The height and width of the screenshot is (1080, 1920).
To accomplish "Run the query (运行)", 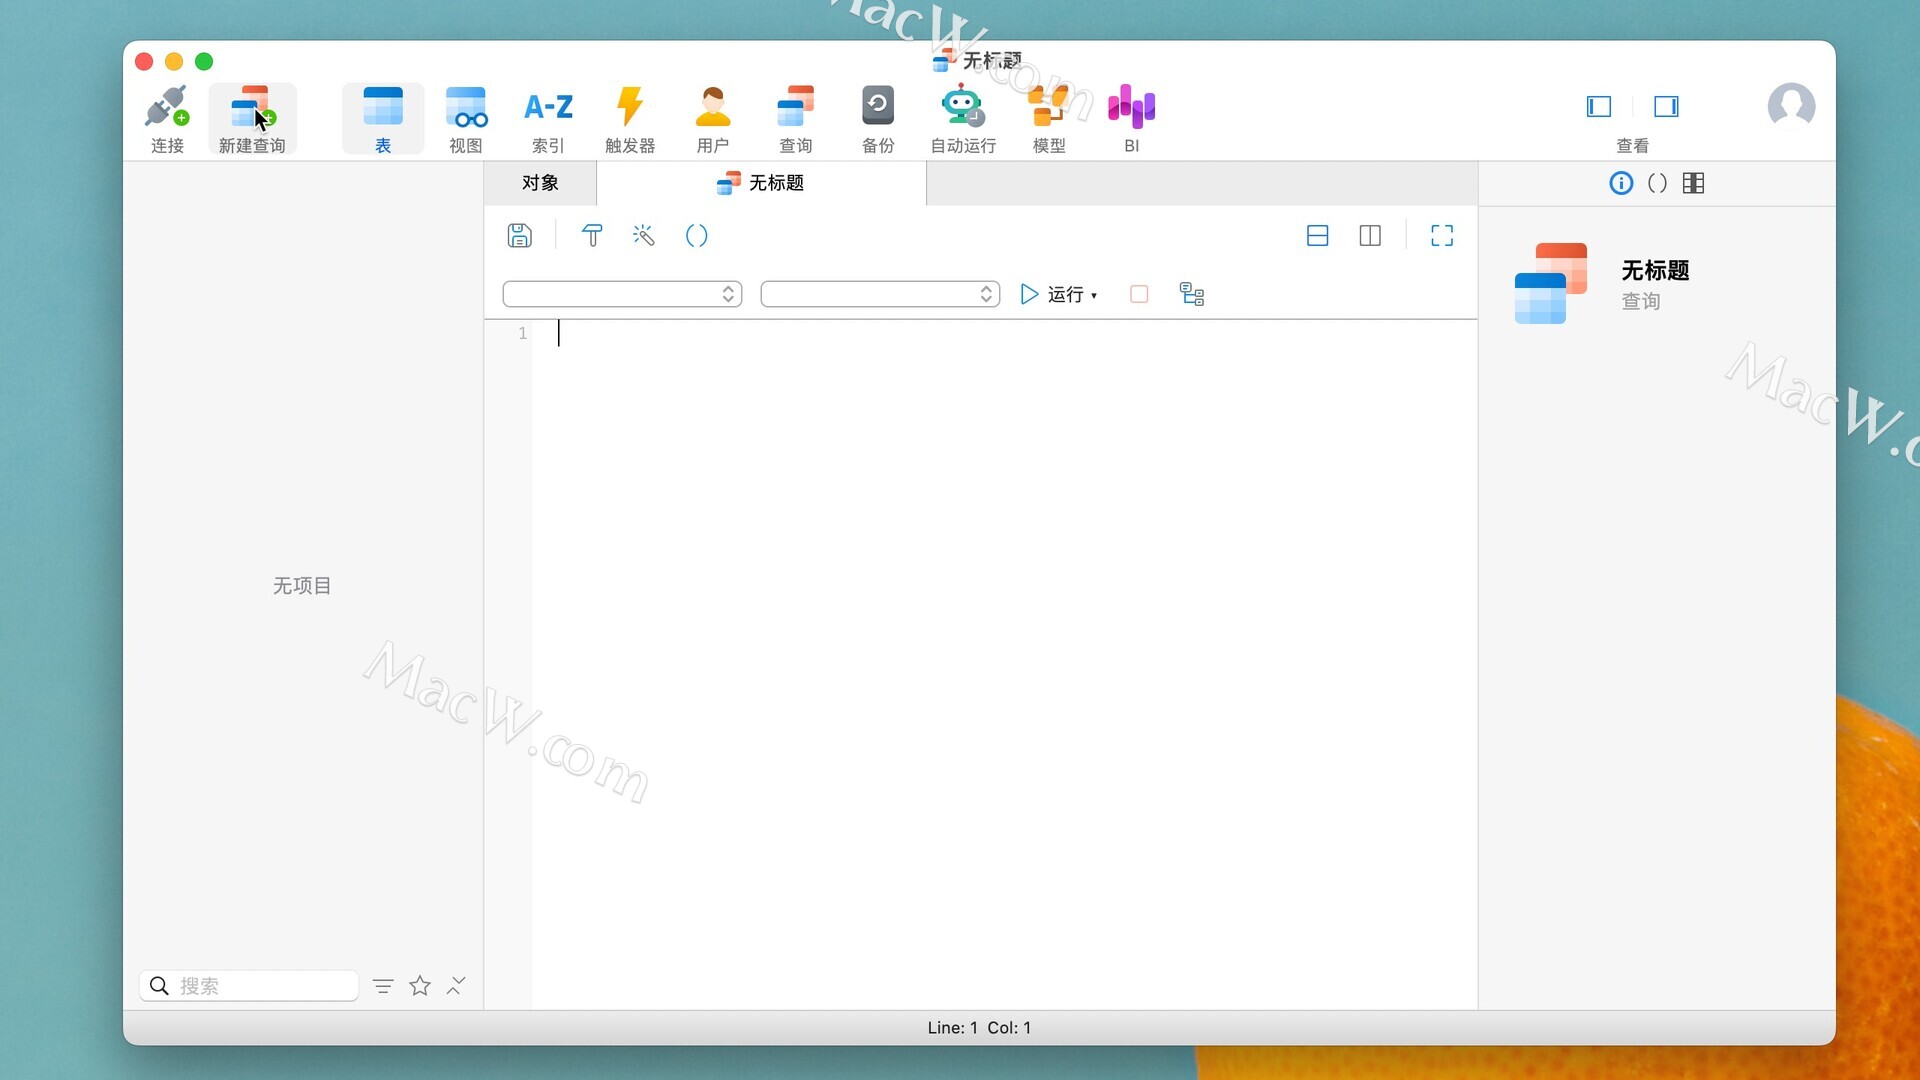I will (1051, 294).
